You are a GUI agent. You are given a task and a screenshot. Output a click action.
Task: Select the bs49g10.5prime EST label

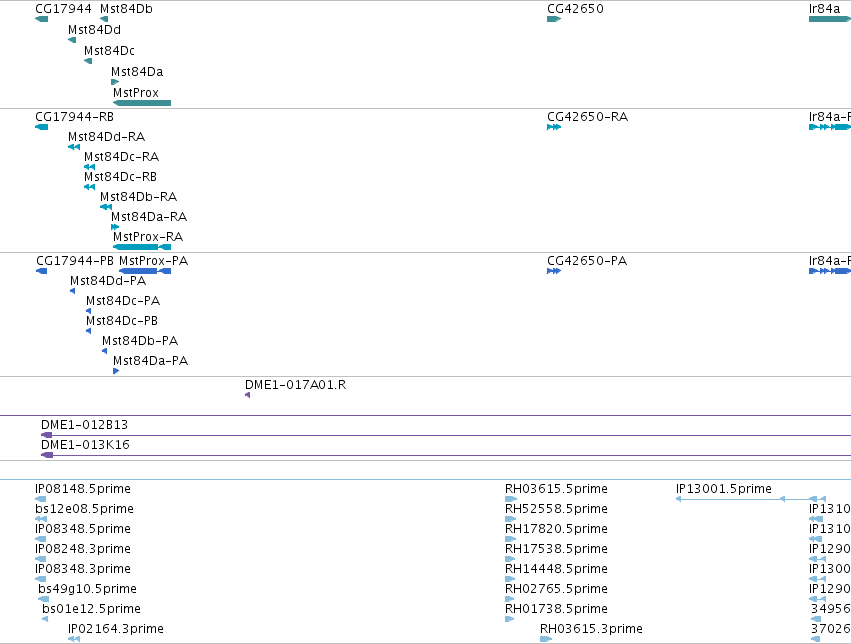[87, 589]
